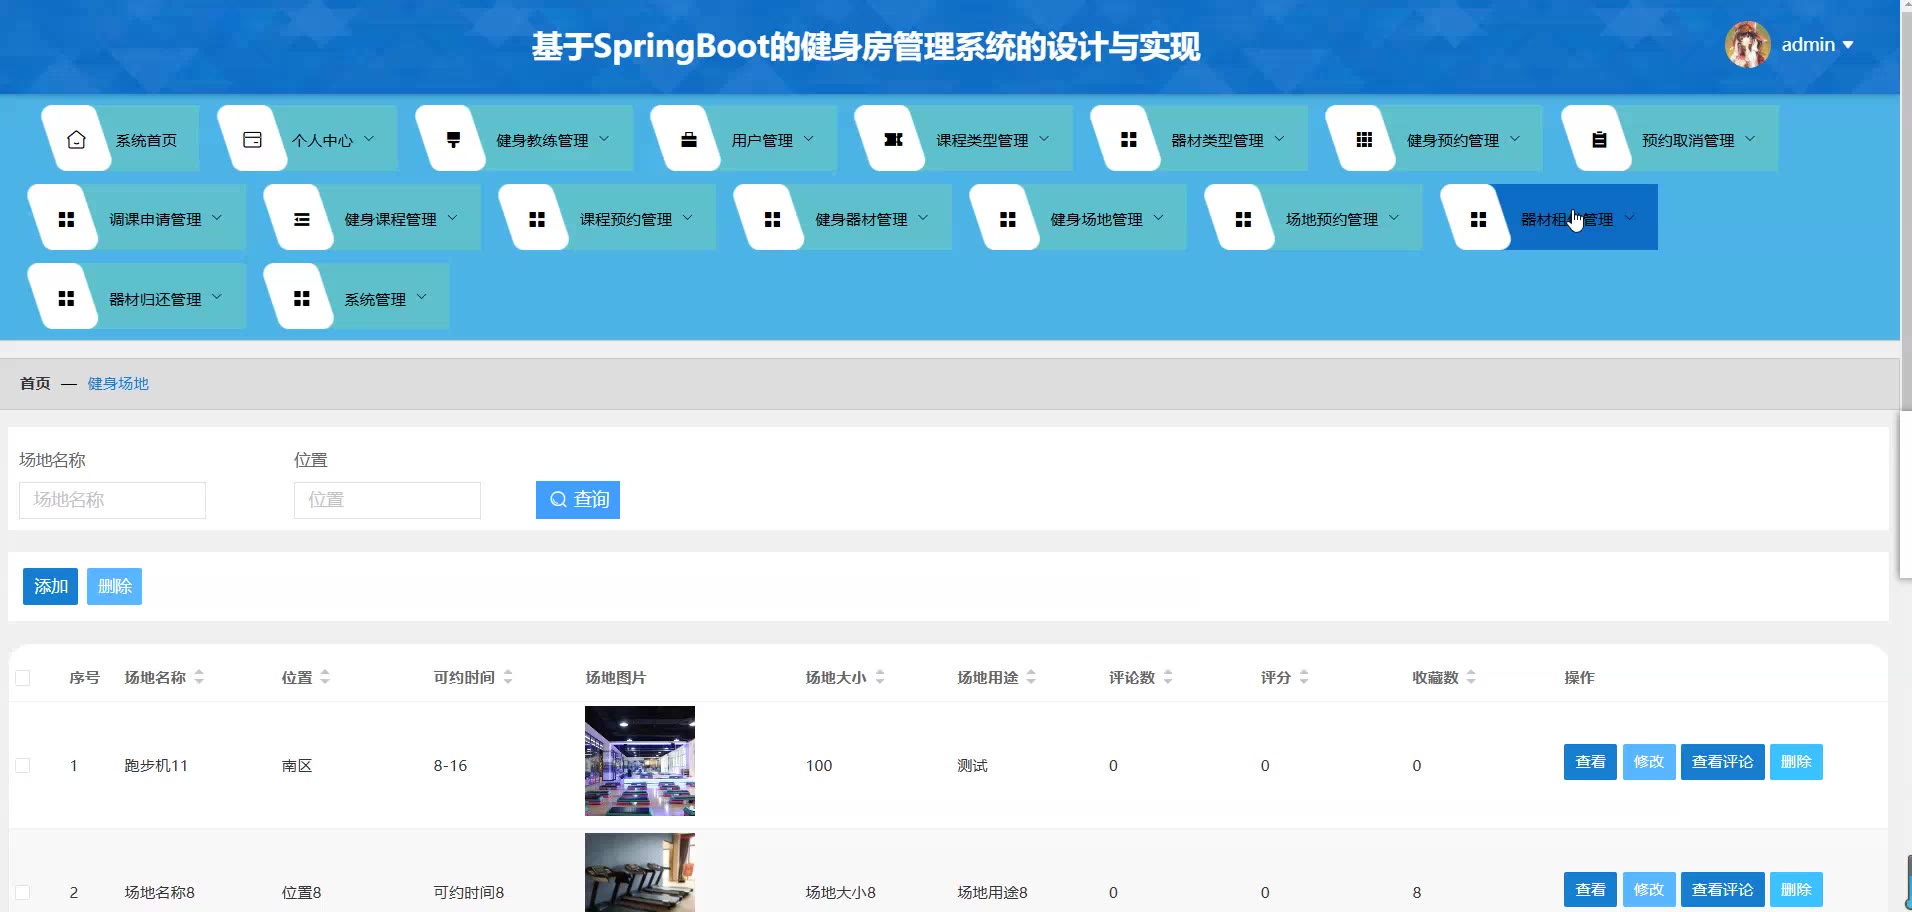Screen dimensions: 1912x912
Task: Go to 首页 in the breadcrumb
Action: click(35, 383)
